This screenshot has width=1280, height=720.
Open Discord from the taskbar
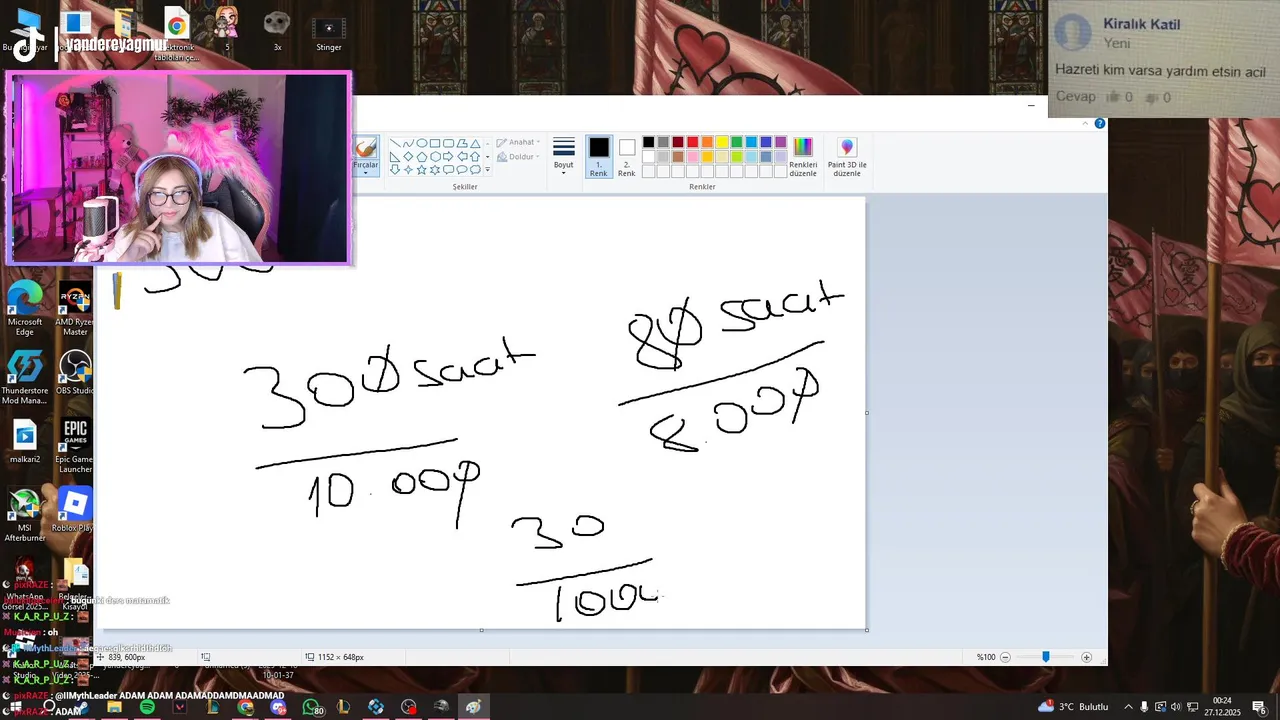click(x=278, y=707)
